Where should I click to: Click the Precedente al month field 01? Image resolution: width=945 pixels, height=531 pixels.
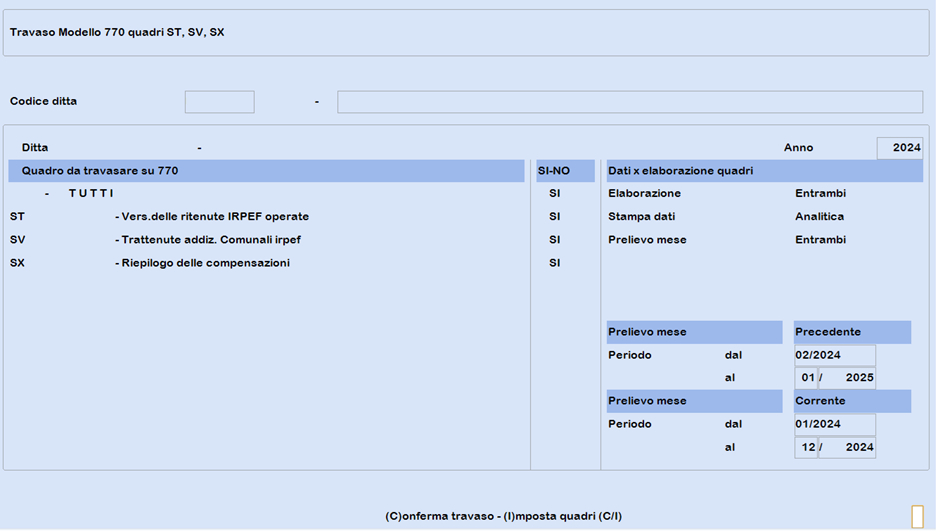click(x=806, y=378)
